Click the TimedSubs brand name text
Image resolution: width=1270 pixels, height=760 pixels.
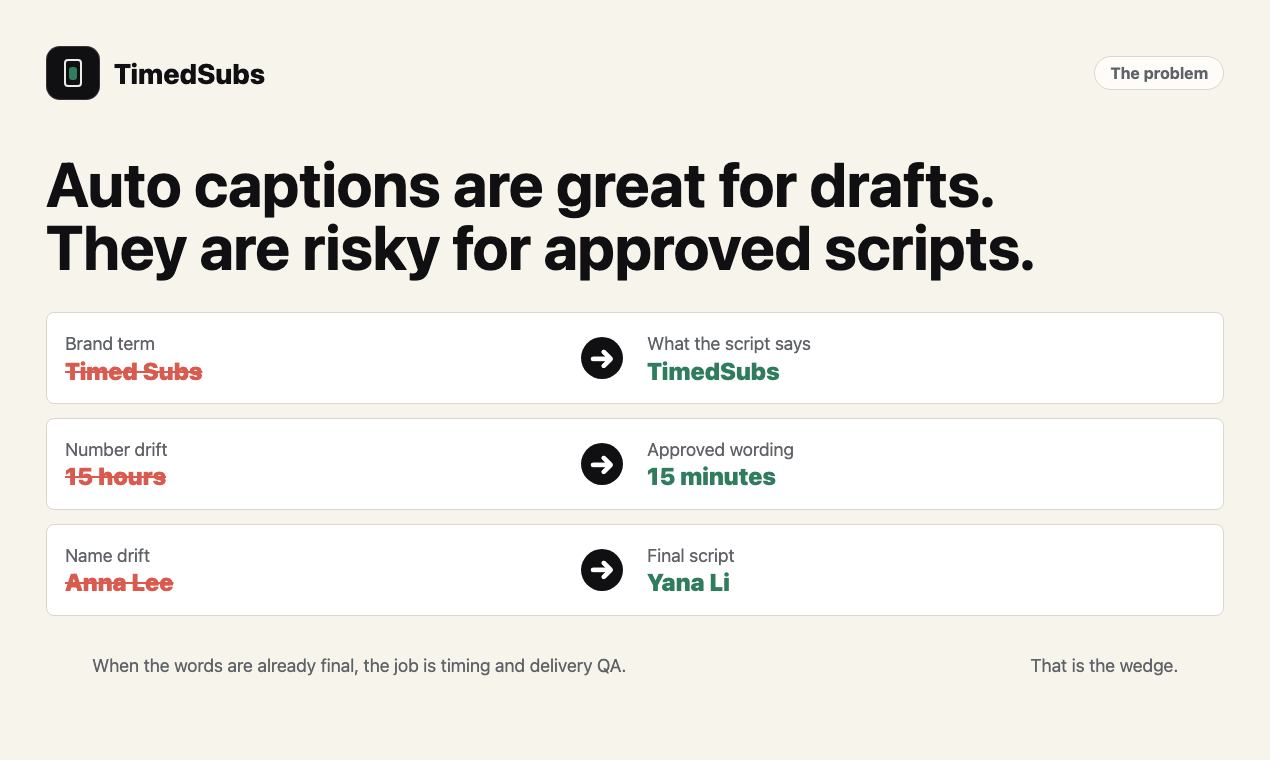[x=189, y=74]
